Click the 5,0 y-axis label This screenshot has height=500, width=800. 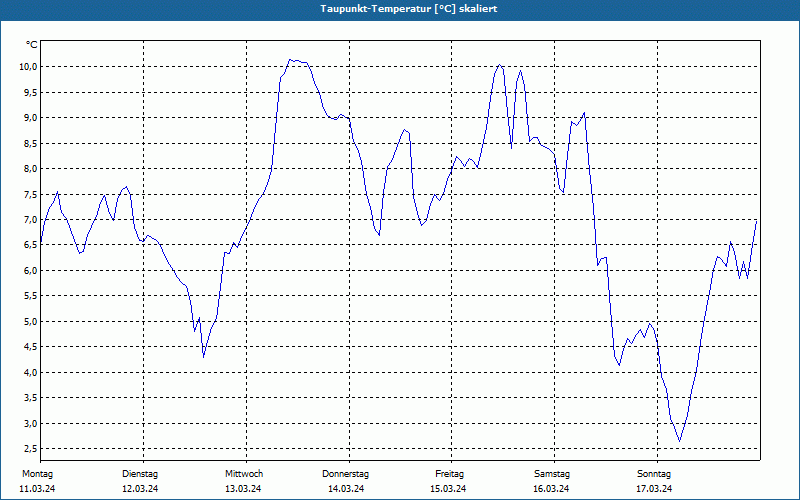tap(31, 321)
